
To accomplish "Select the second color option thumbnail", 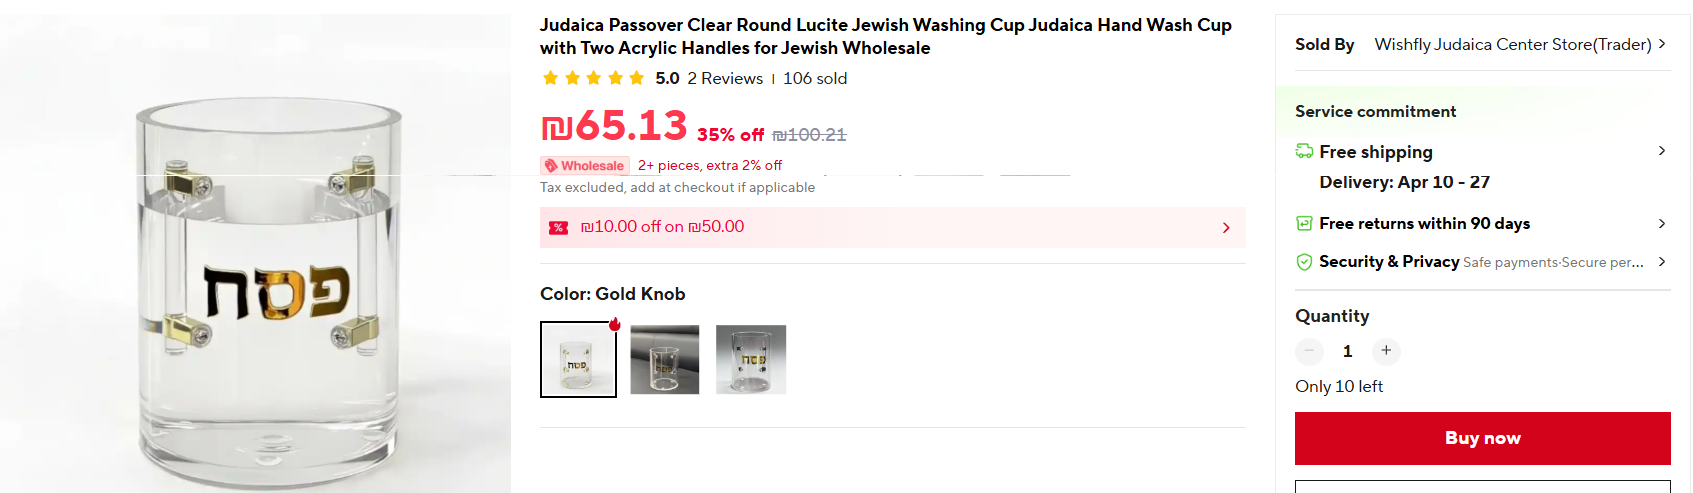I will tap(665, 359).
